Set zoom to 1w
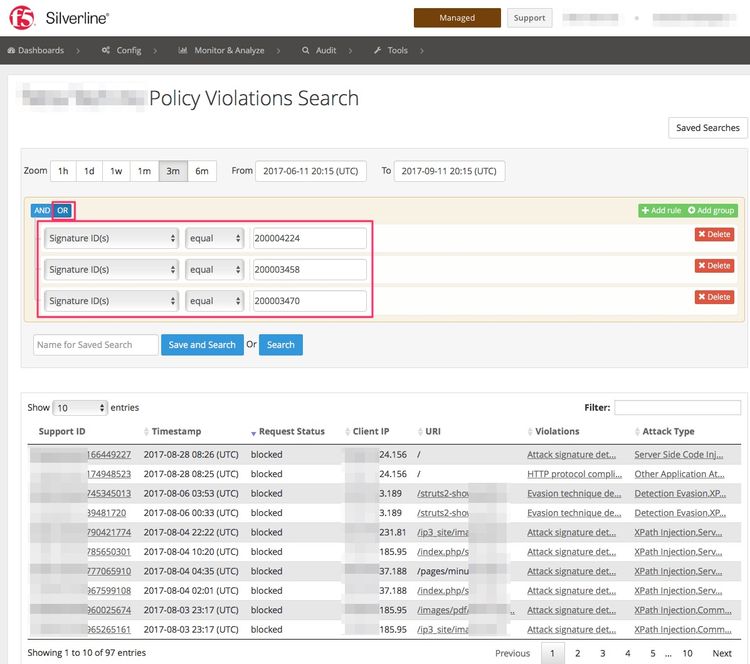 click(x=116, y=171)
